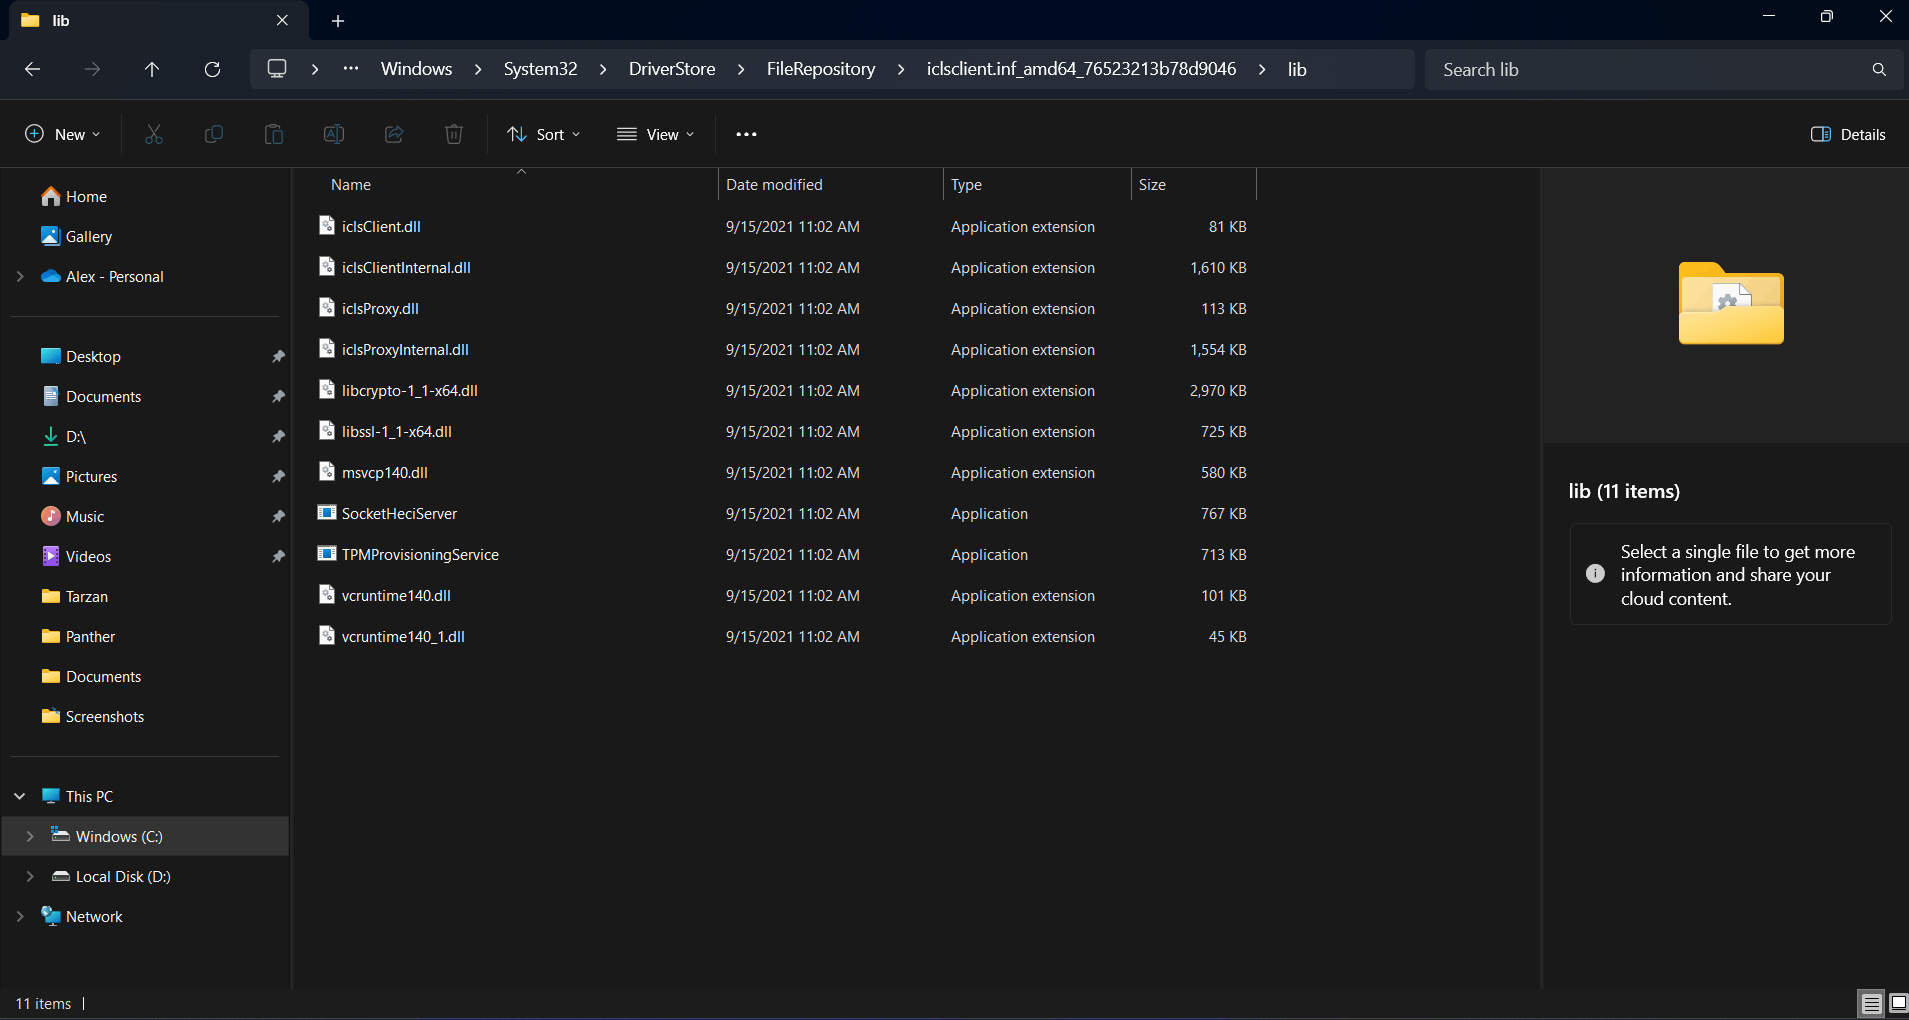Open the New item button
Image resolution: width=1909 pixels, height=1020 pixels.
coord(62,134)
